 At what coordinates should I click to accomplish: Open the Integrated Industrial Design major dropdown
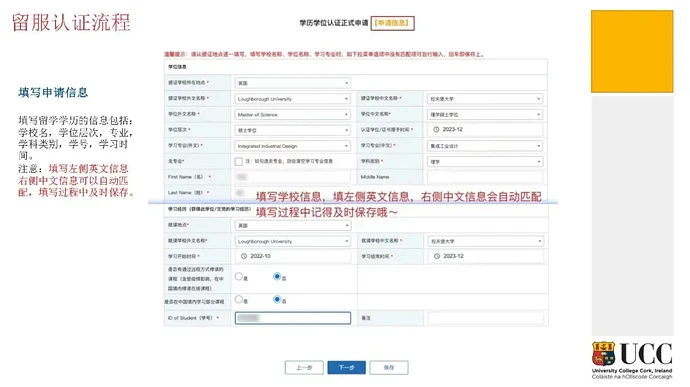pos(293,146)
